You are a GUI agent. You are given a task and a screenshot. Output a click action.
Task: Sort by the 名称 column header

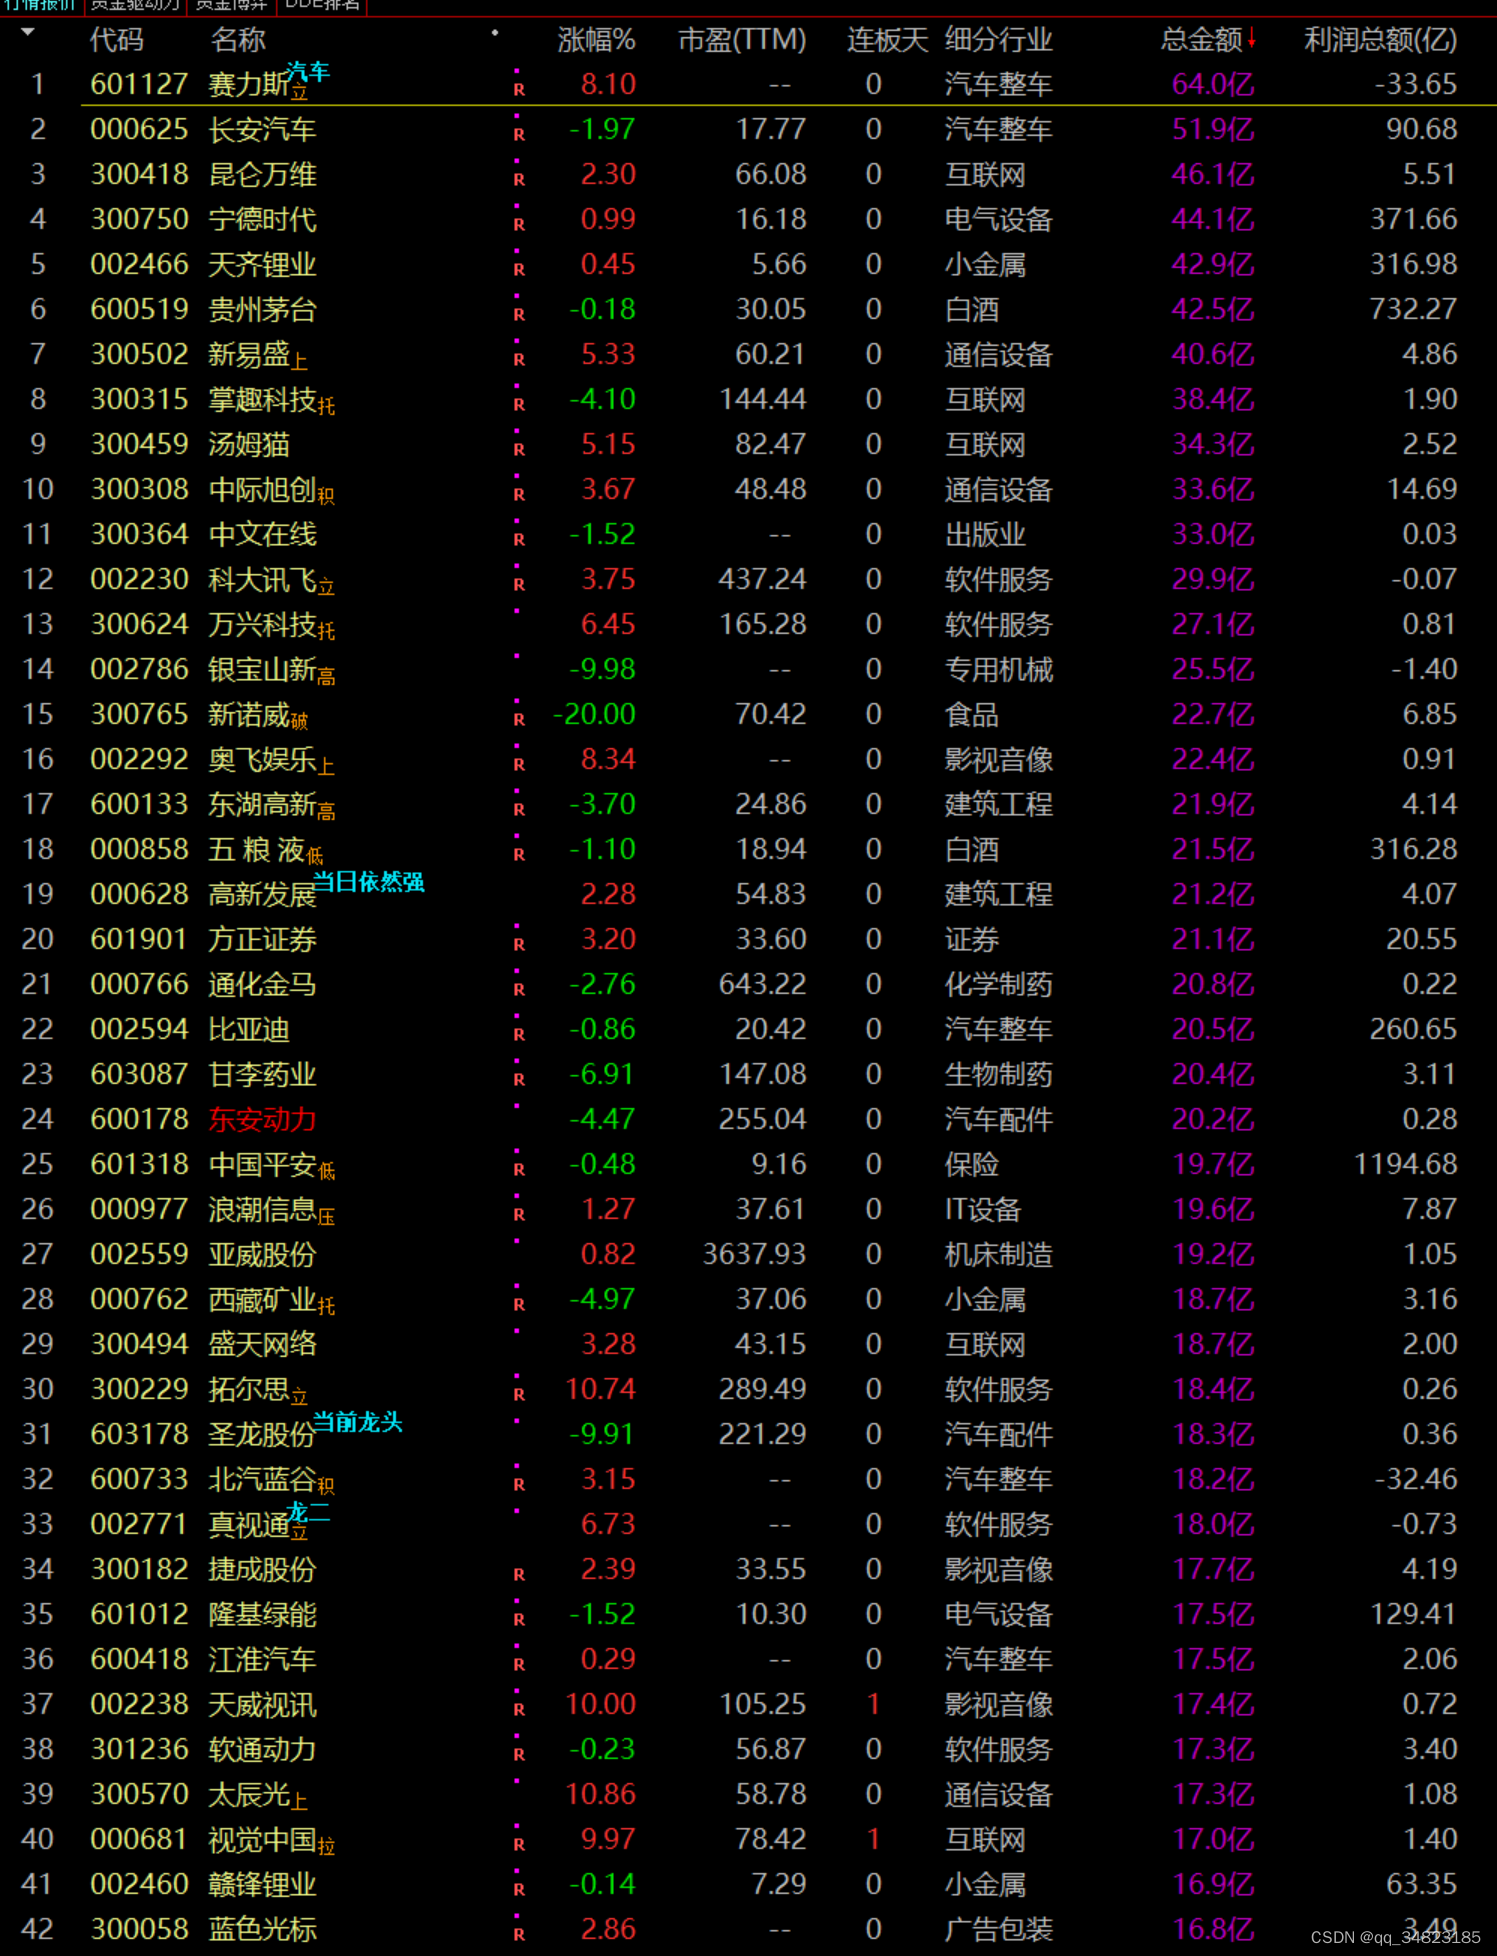[x=238, y=40]
